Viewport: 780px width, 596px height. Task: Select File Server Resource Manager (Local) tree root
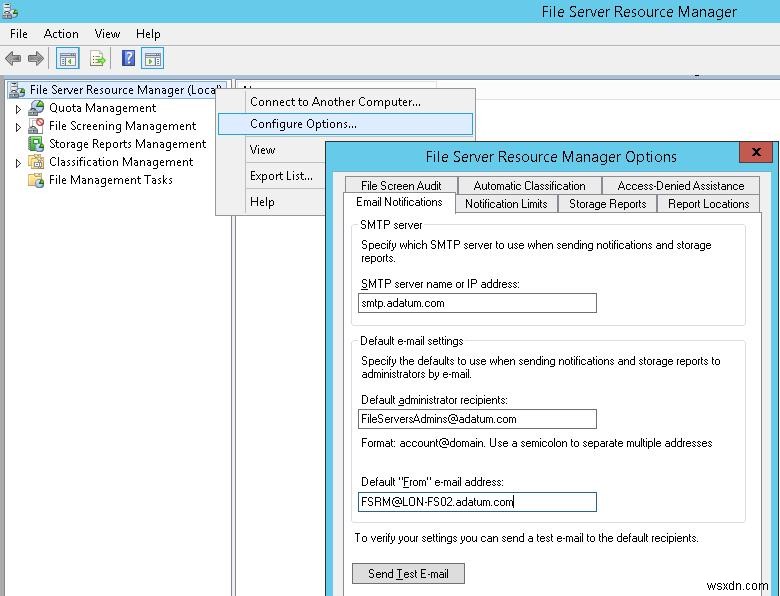(x=125, y=90)
